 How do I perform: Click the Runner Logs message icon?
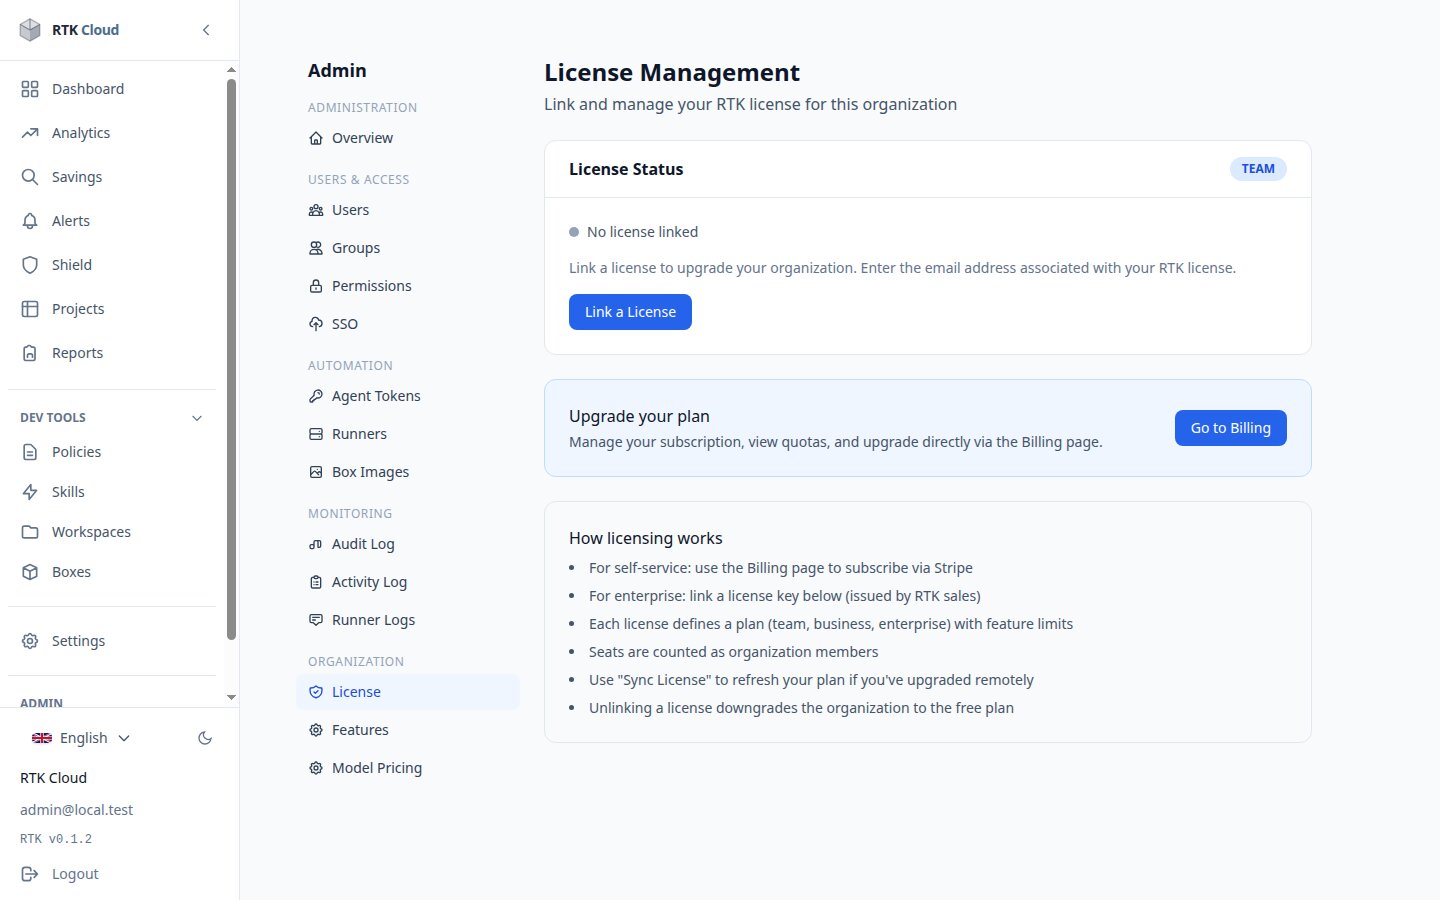point(316,620)
